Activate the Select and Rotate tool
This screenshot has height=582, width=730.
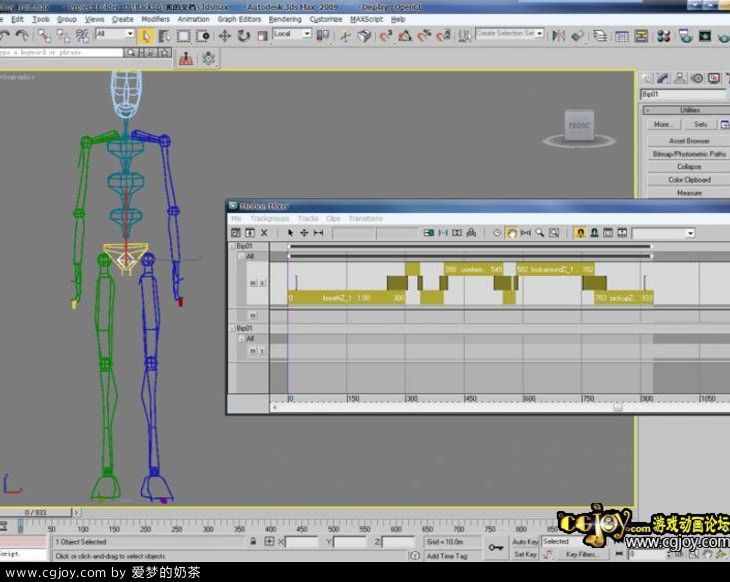click(243, 35)
